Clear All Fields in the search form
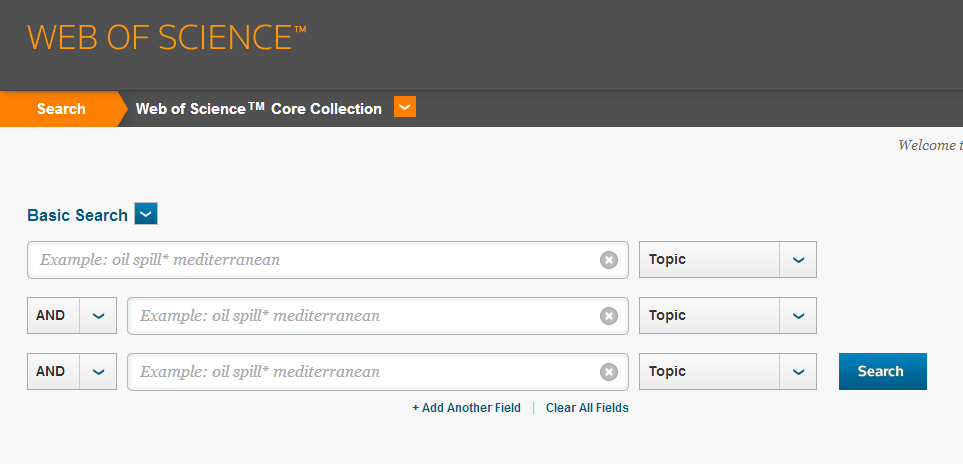The height and width of the screenshot is (464, 963). (x=587, y=408)
